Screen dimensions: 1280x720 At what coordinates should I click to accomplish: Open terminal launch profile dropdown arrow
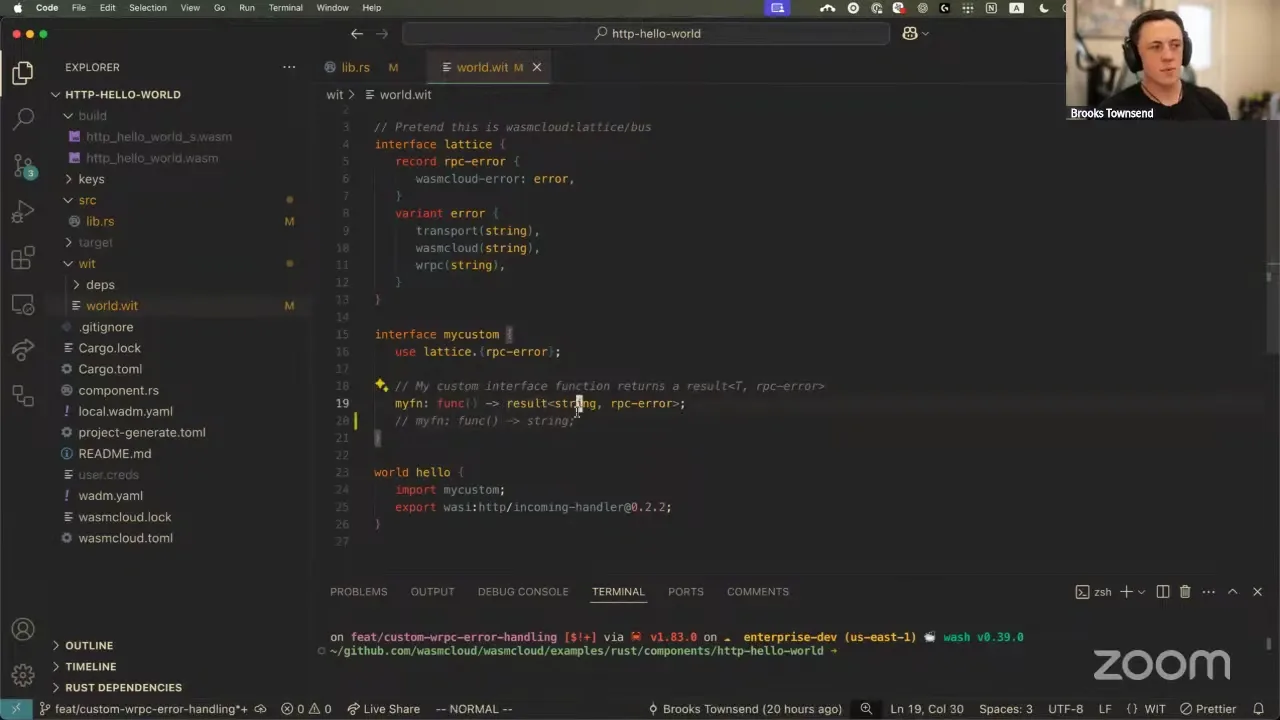pos(1141,592)
